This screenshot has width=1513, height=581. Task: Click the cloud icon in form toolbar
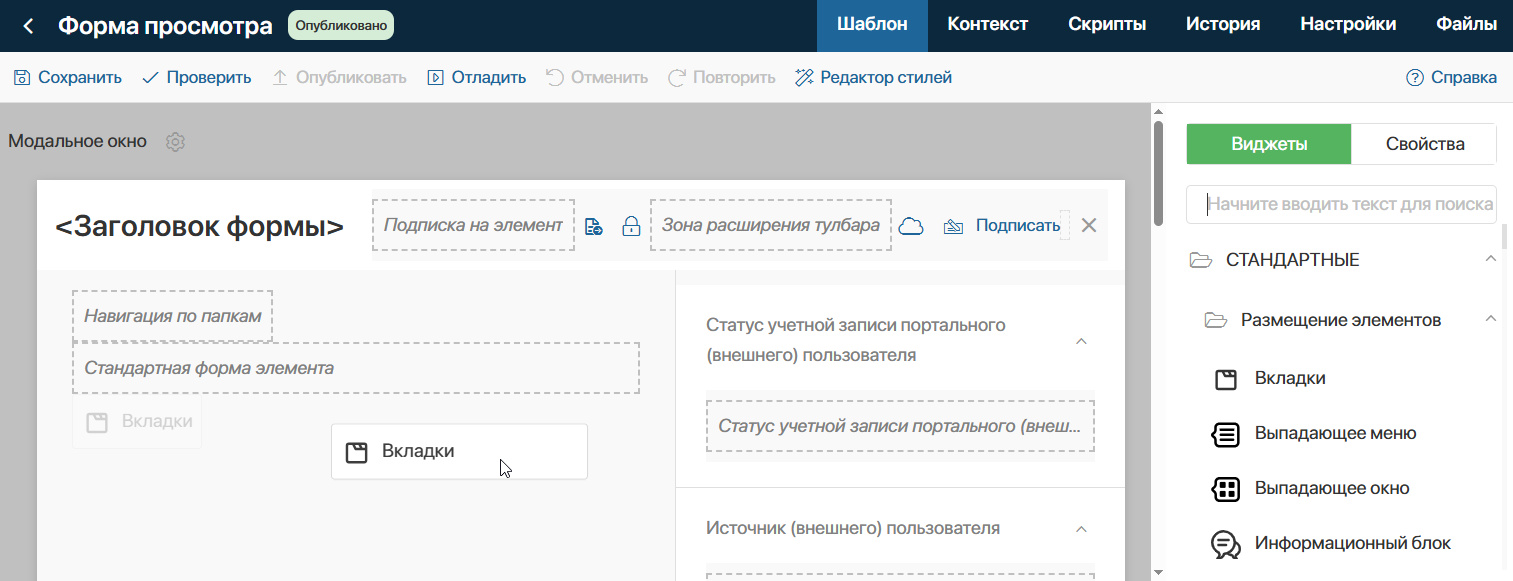point(910,226)
